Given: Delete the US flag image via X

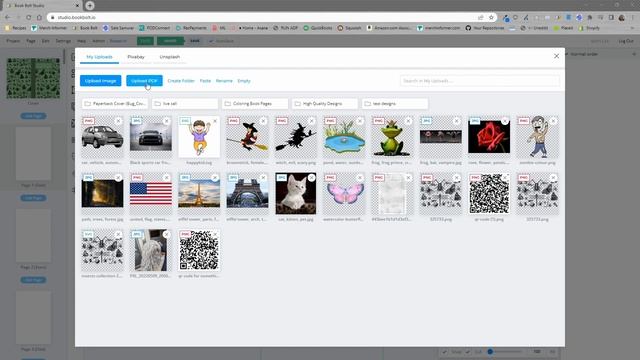Looking at the screenshot, I should click(x=167, y=178).
